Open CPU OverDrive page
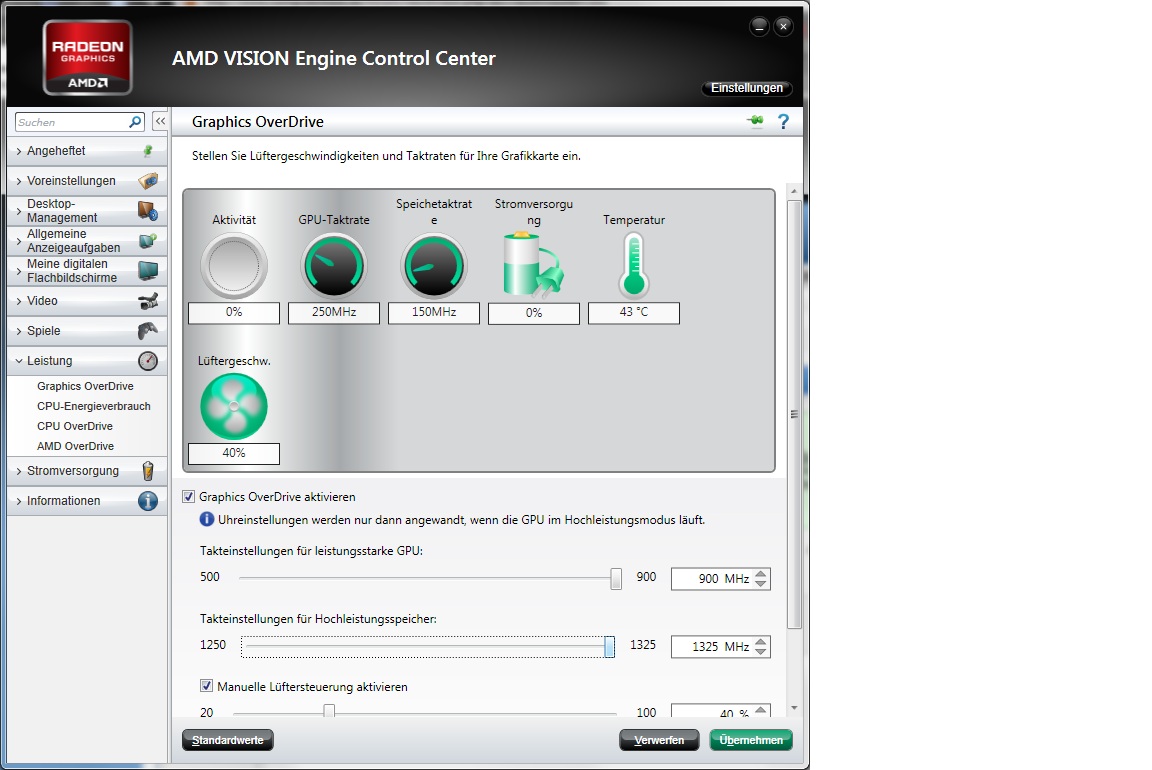 tap(75, 425)
